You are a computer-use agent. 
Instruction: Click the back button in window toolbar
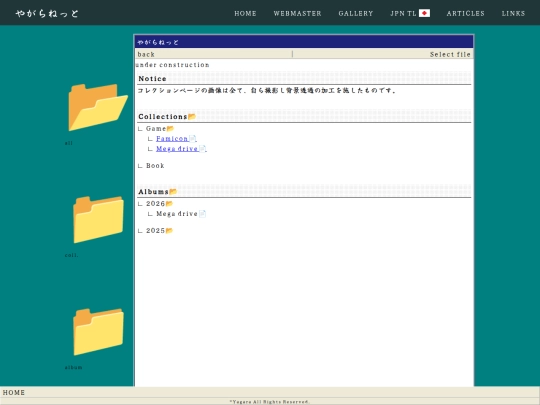pos(146,54)
